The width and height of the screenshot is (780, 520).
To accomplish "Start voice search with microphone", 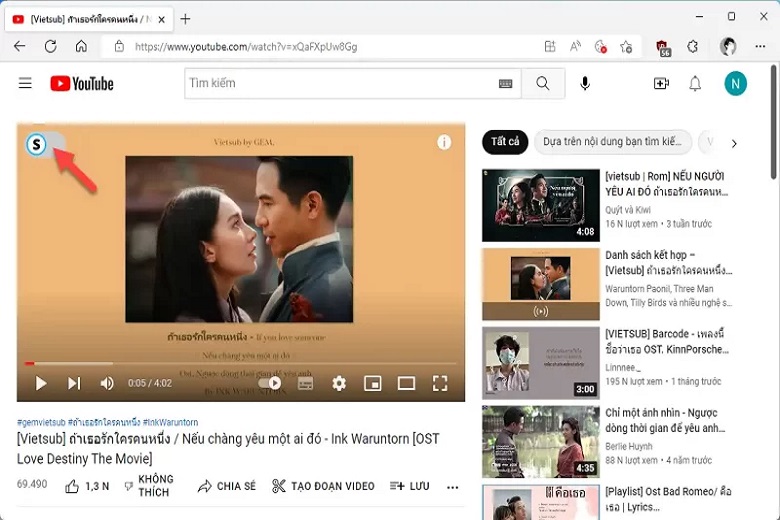I will (x=585, y=83).
